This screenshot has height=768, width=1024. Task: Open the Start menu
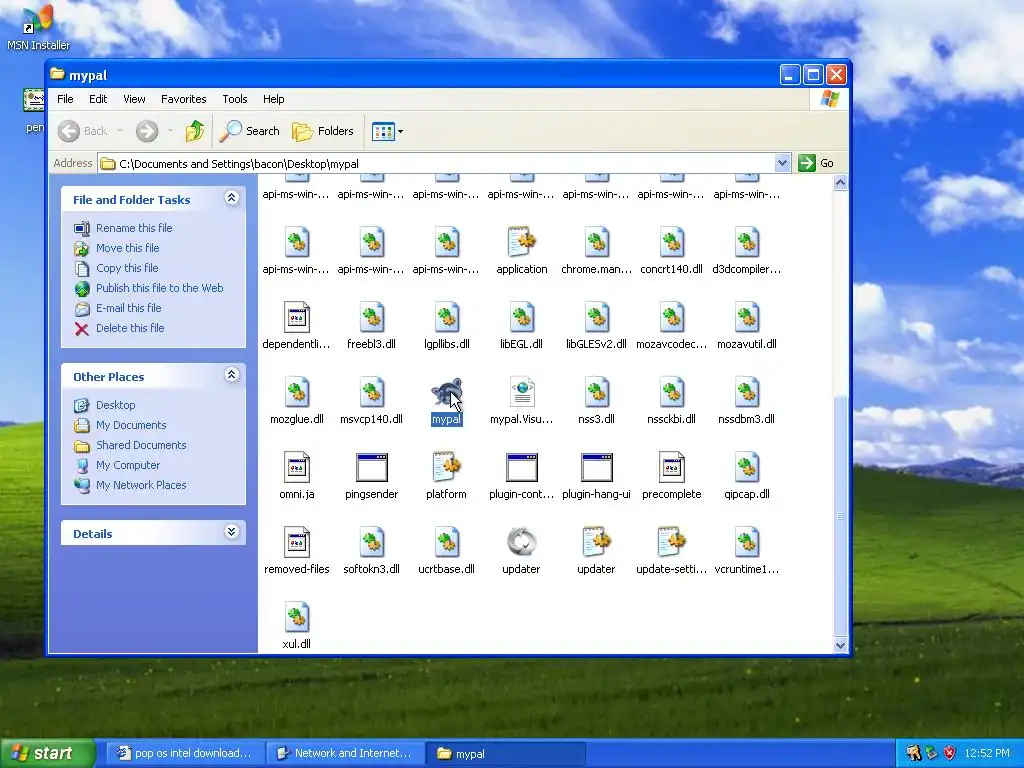tap(47, 754)
